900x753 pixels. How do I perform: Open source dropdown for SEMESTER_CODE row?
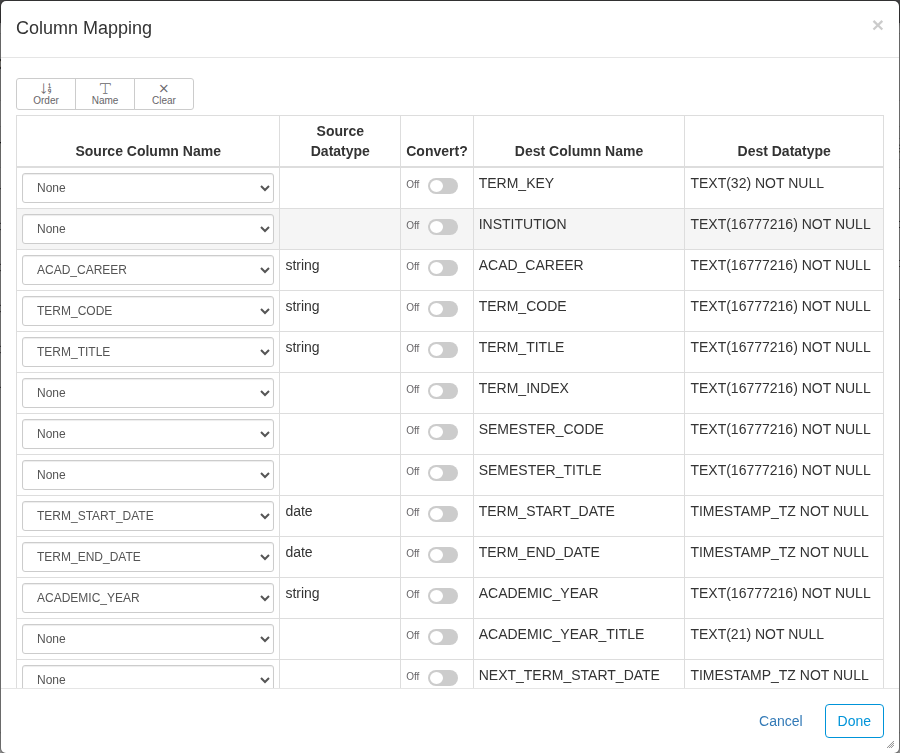point(148,434)
